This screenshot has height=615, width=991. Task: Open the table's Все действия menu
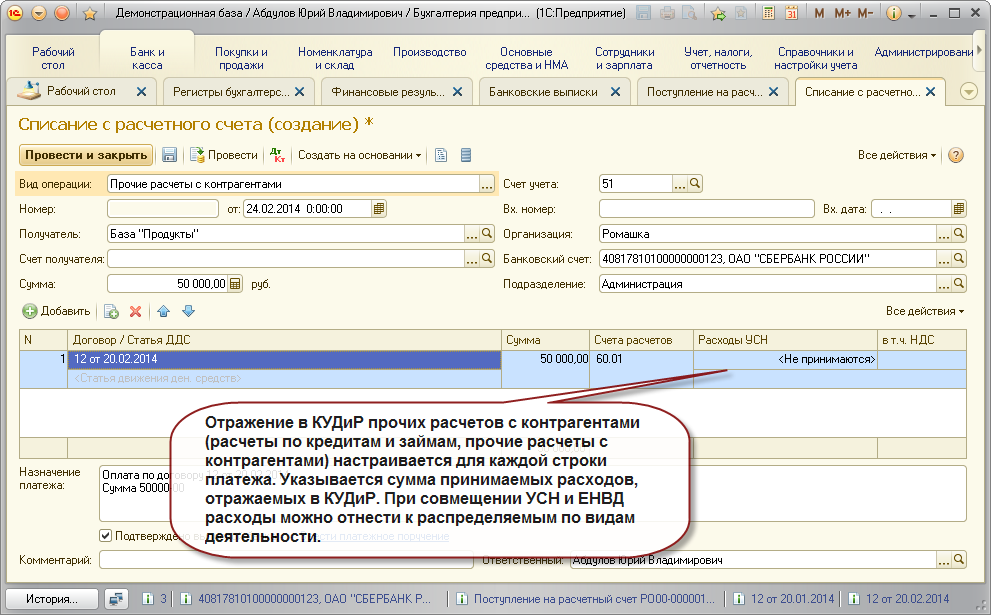tap(925, 311)
